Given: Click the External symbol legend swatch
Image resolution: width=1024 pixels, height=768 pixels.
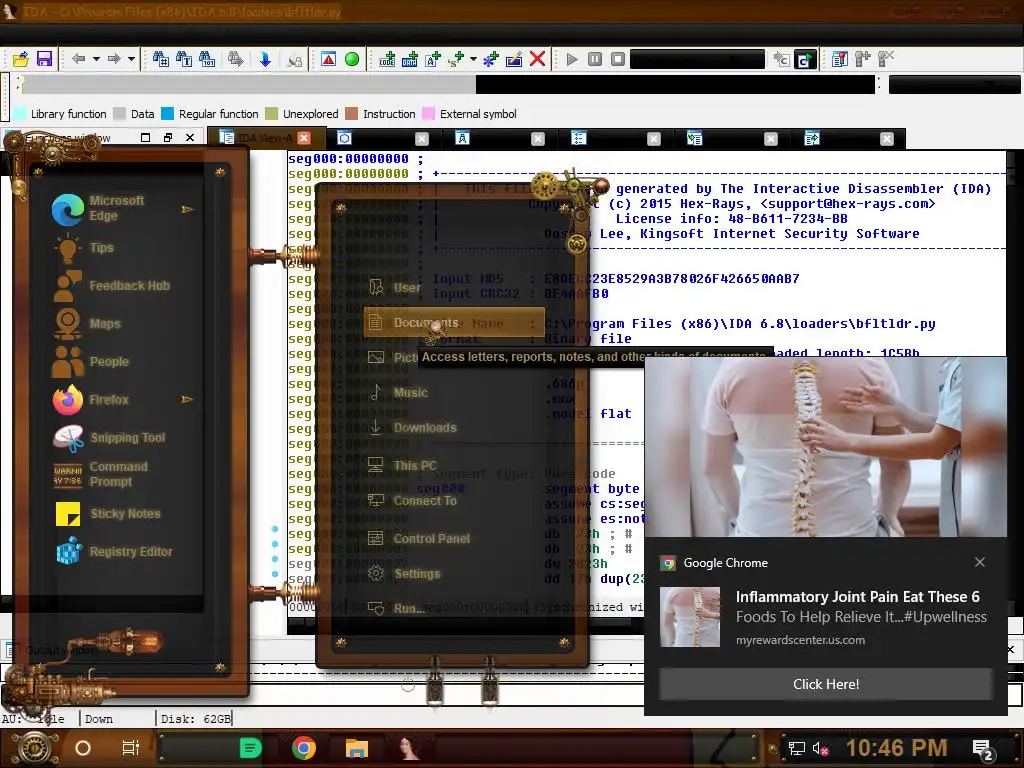Looking at the screenshot, I should pyautogui.click(x=428, y=114).
